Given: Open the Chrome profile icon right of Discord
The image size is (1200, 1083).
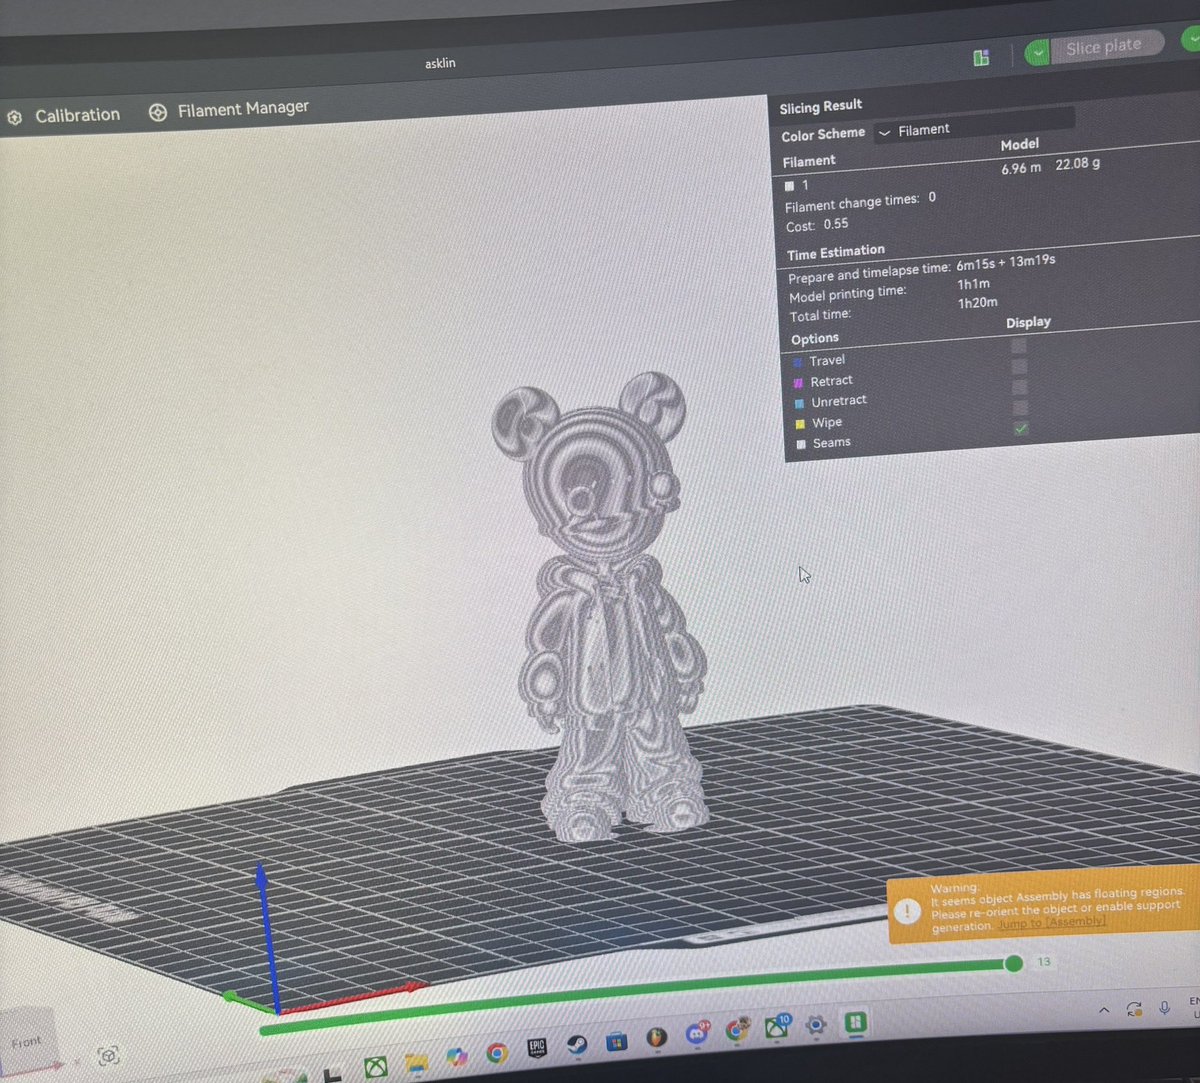Looking at the screenshot, I should 737,1029.
